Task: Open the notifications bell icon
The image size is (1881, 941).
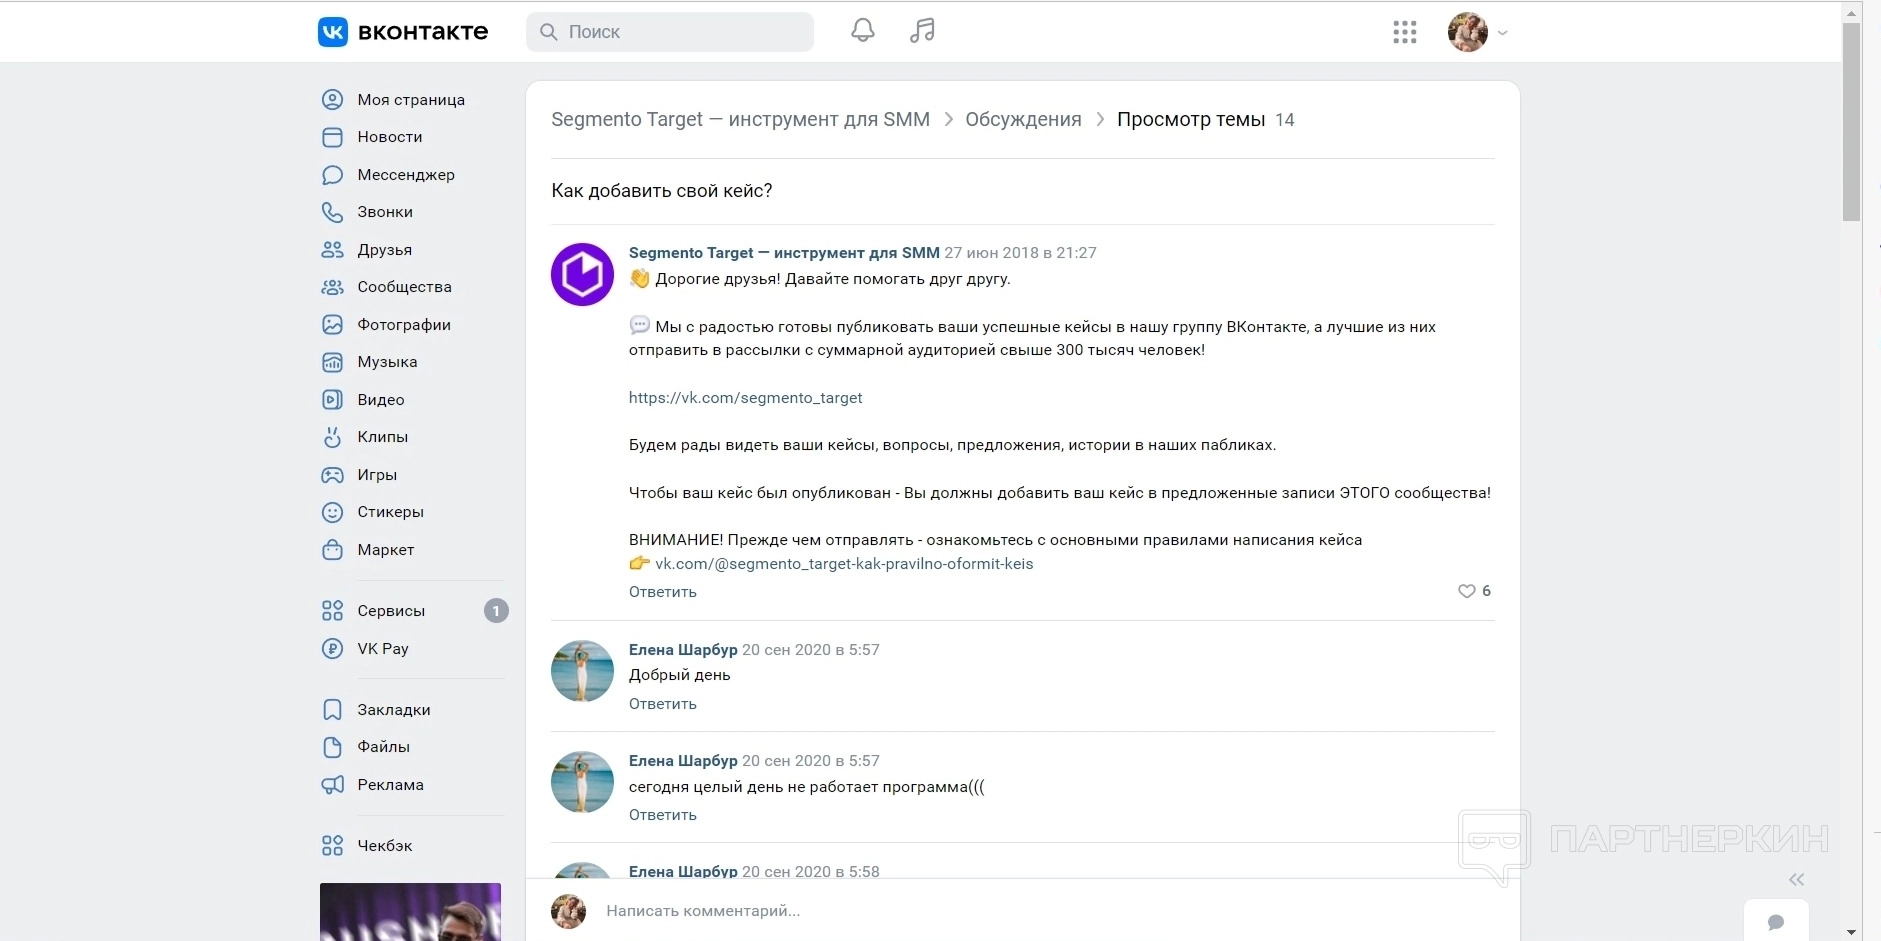Action: coord(863,31)
